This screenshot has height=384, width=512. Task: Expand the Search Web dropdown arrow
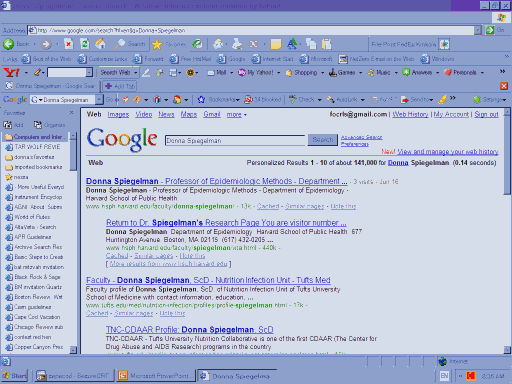pyautogui.click(x=136, y=72)
